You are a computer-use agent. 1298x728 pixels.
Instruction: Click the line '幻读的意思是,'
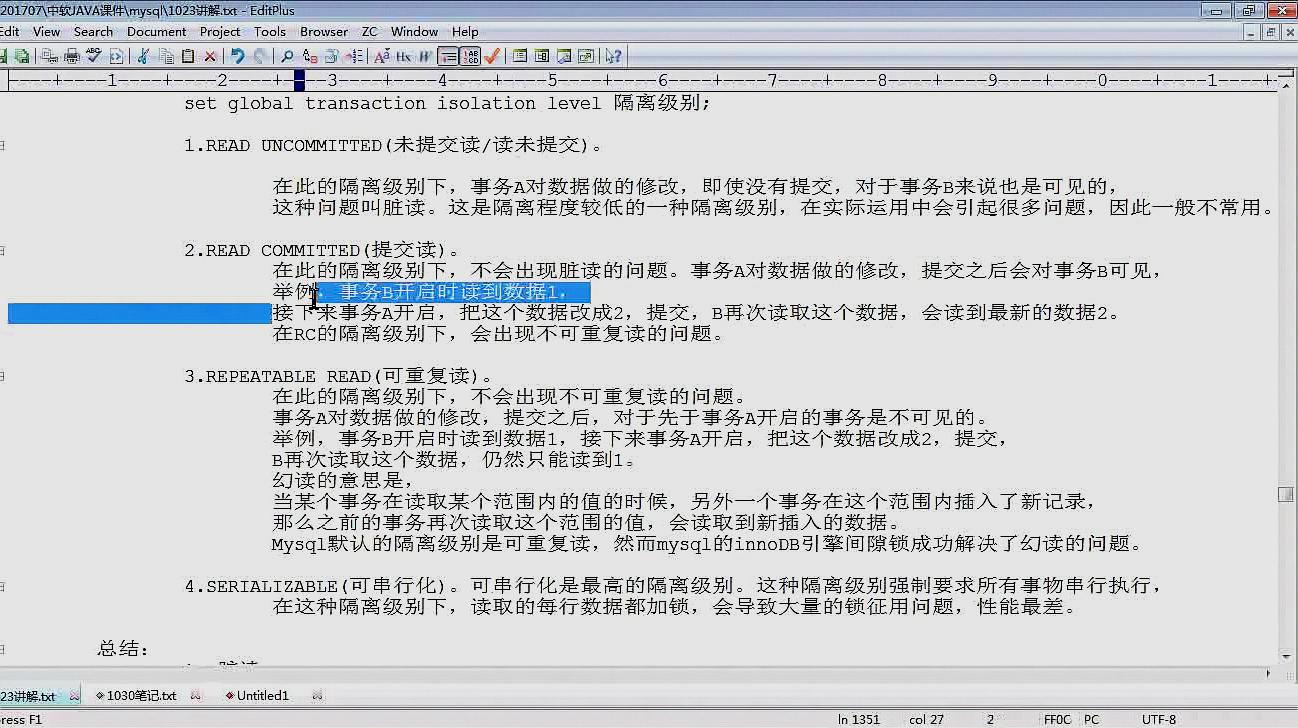(343, 481)
